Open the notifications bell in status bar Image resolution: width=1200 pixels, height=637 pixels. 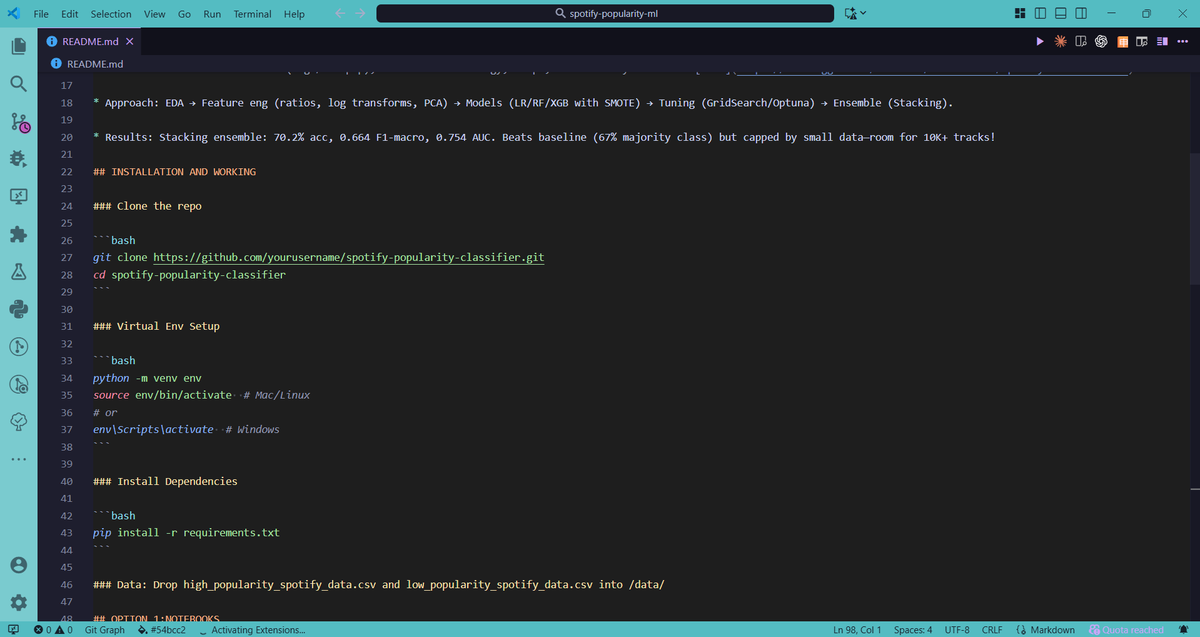tap(1185, 630)
